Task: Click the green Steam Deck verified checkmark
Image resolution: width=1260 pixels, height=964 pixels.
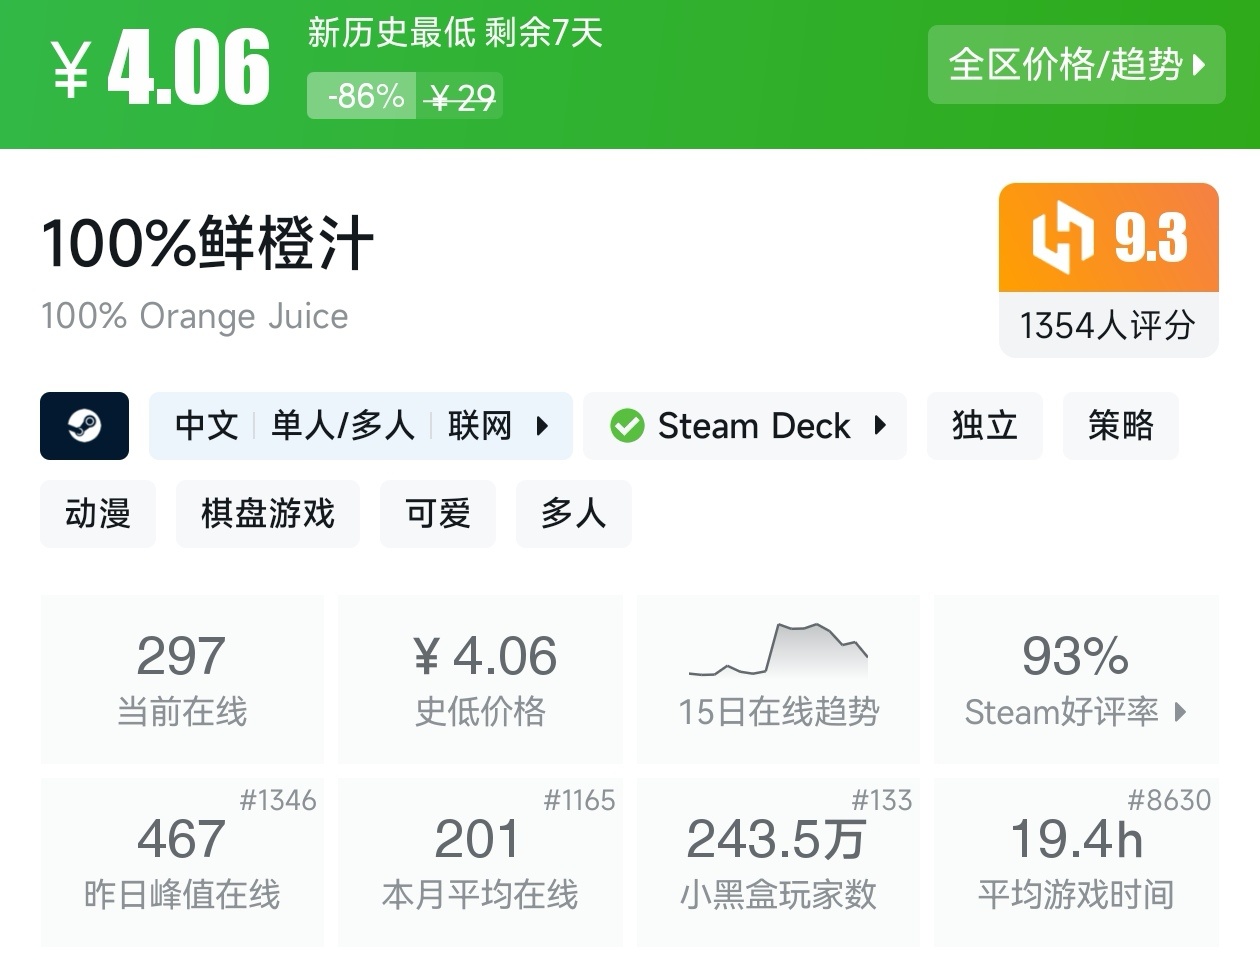Action: point(627,426)
